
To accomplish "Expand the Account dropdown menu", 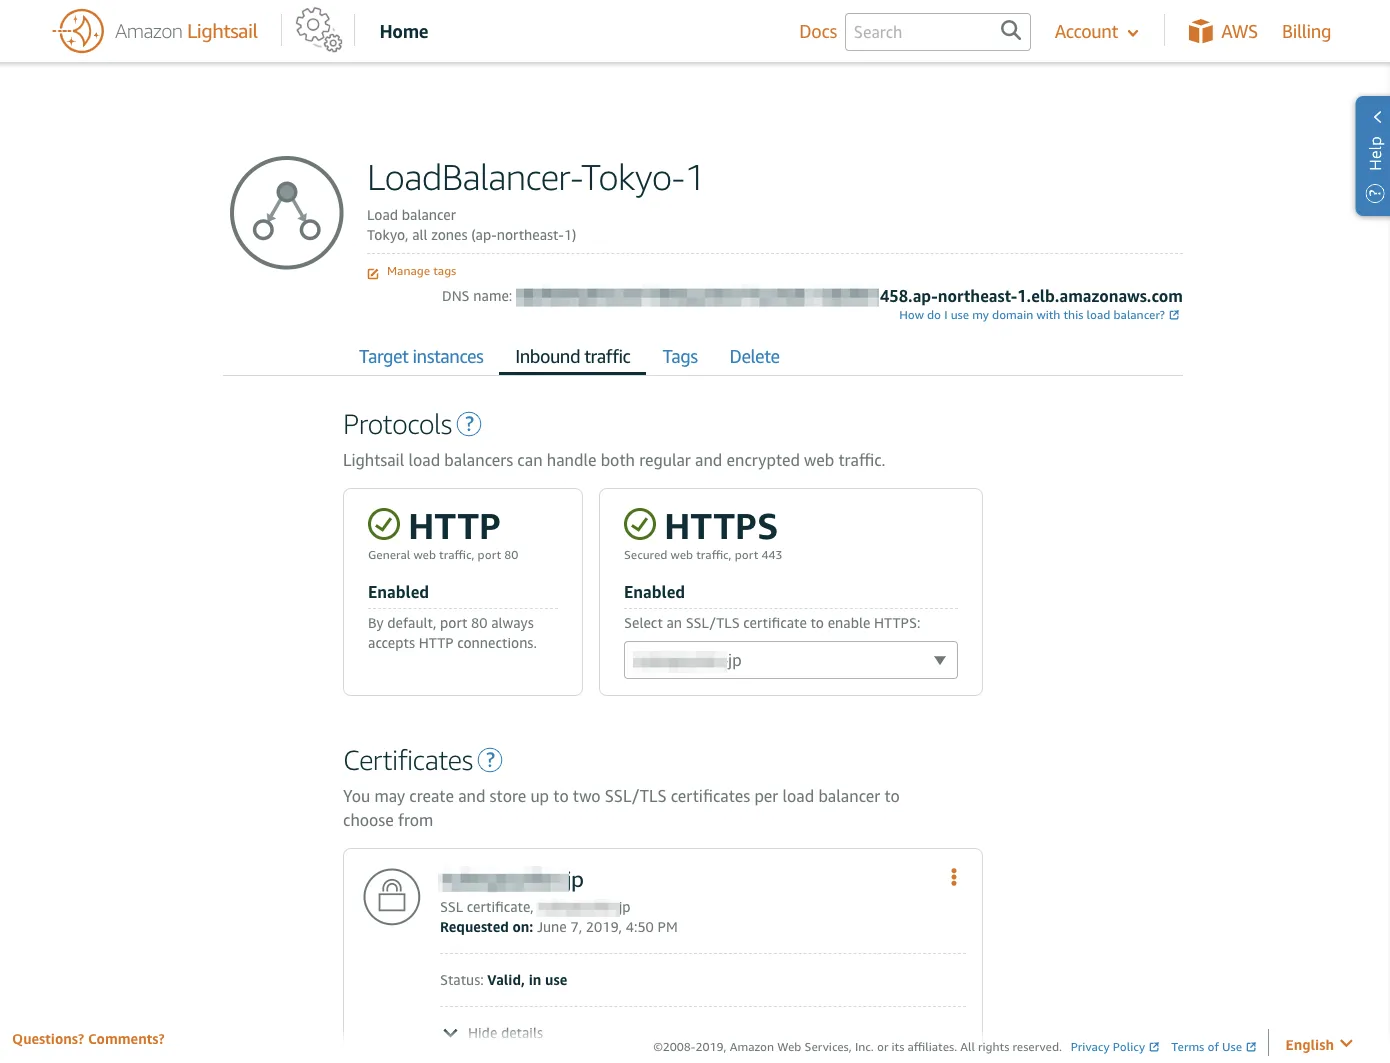I will pyautogui.click(x=1096, y=32).
